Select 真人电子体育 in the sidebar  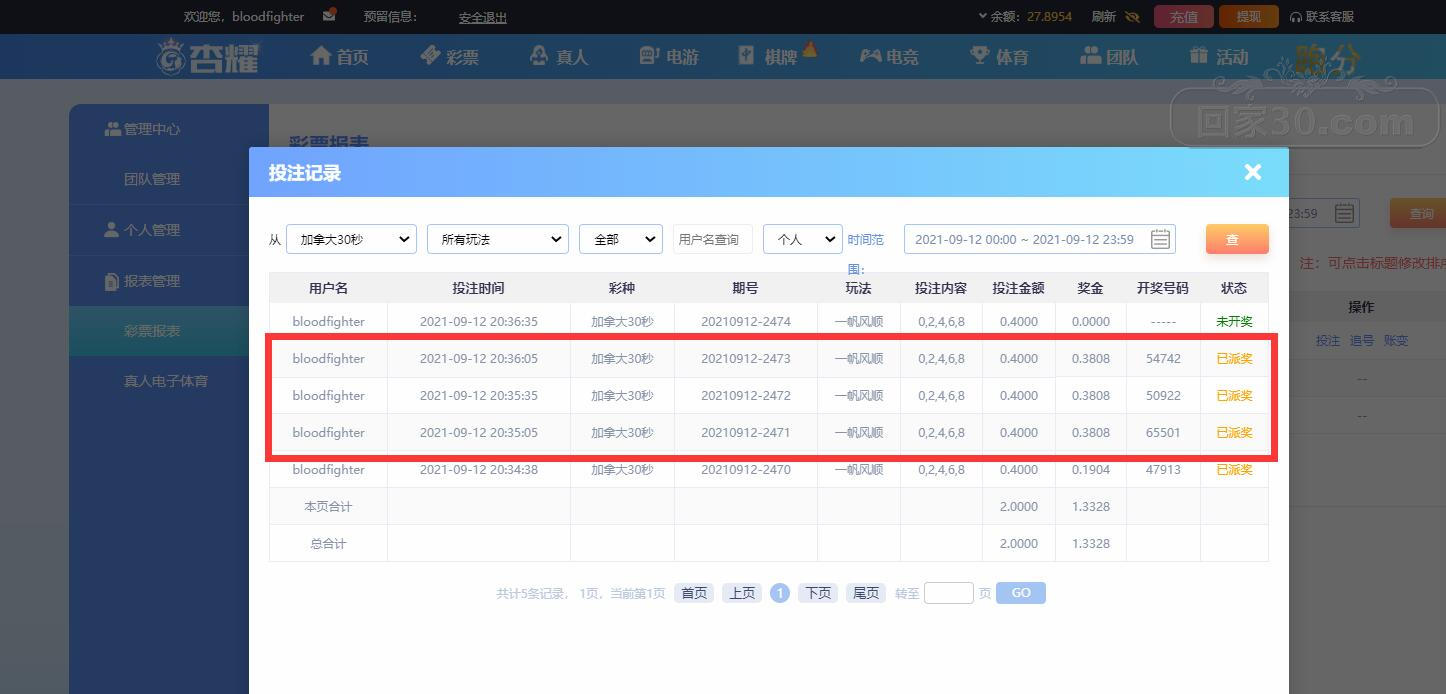tap(166, 381)
